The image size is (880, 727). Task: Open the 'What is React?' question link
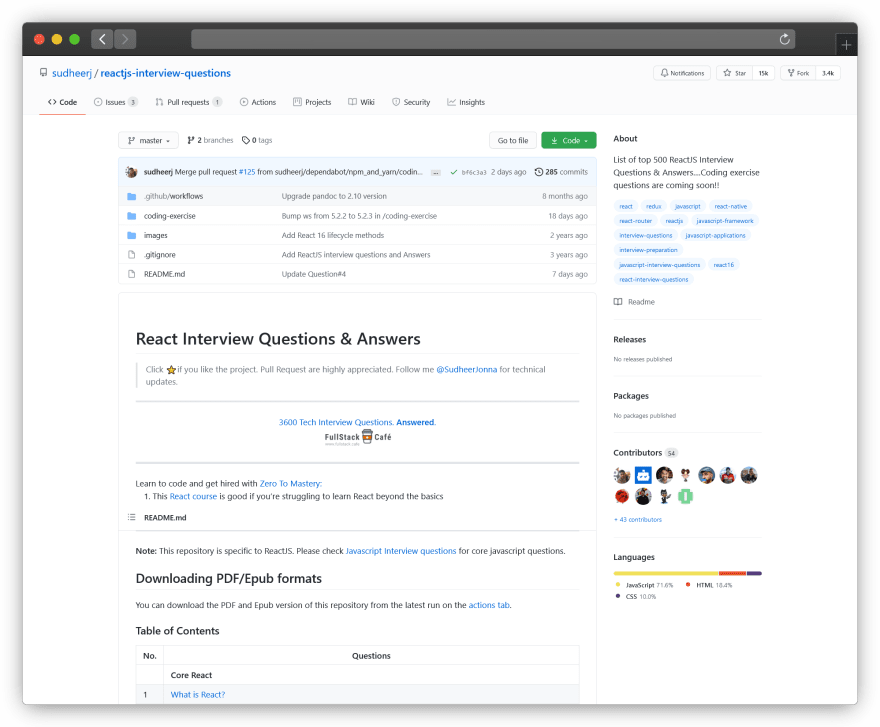pos(198,694)
